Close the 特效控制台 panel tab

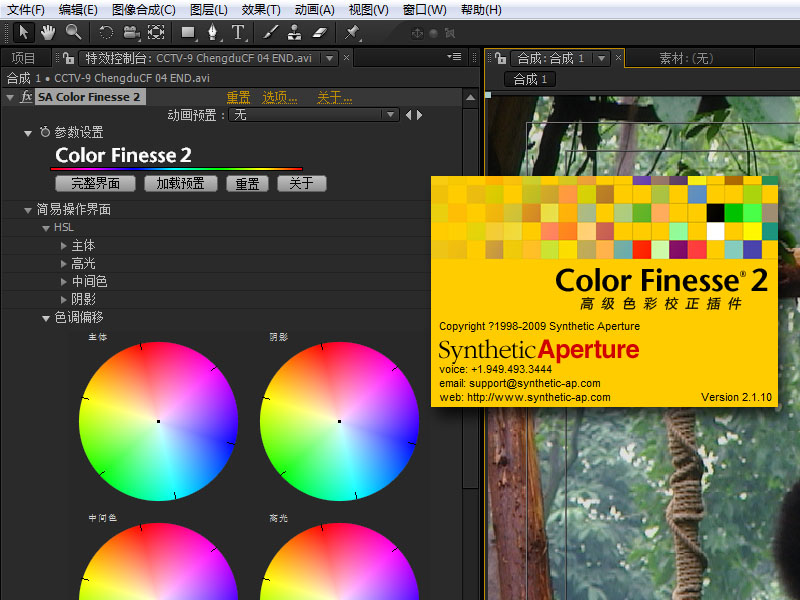click(346, 58)
